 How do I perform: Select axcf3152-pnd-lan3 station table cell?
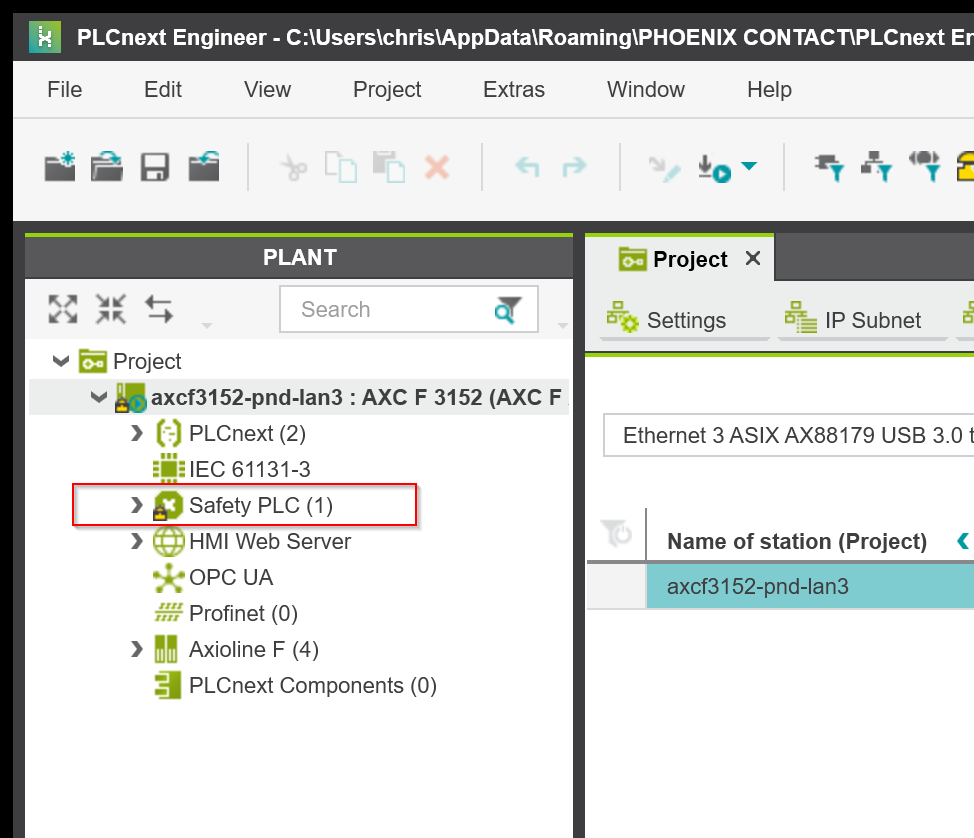(x=810, y=586)
